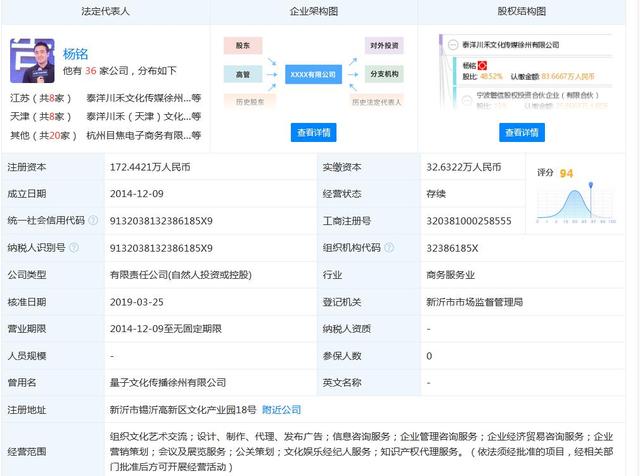Image resolution: width=640 pixels, height=476 pixels.
Task: Click the help icon beside 统一社会信用代码
Action: [93, 220]
